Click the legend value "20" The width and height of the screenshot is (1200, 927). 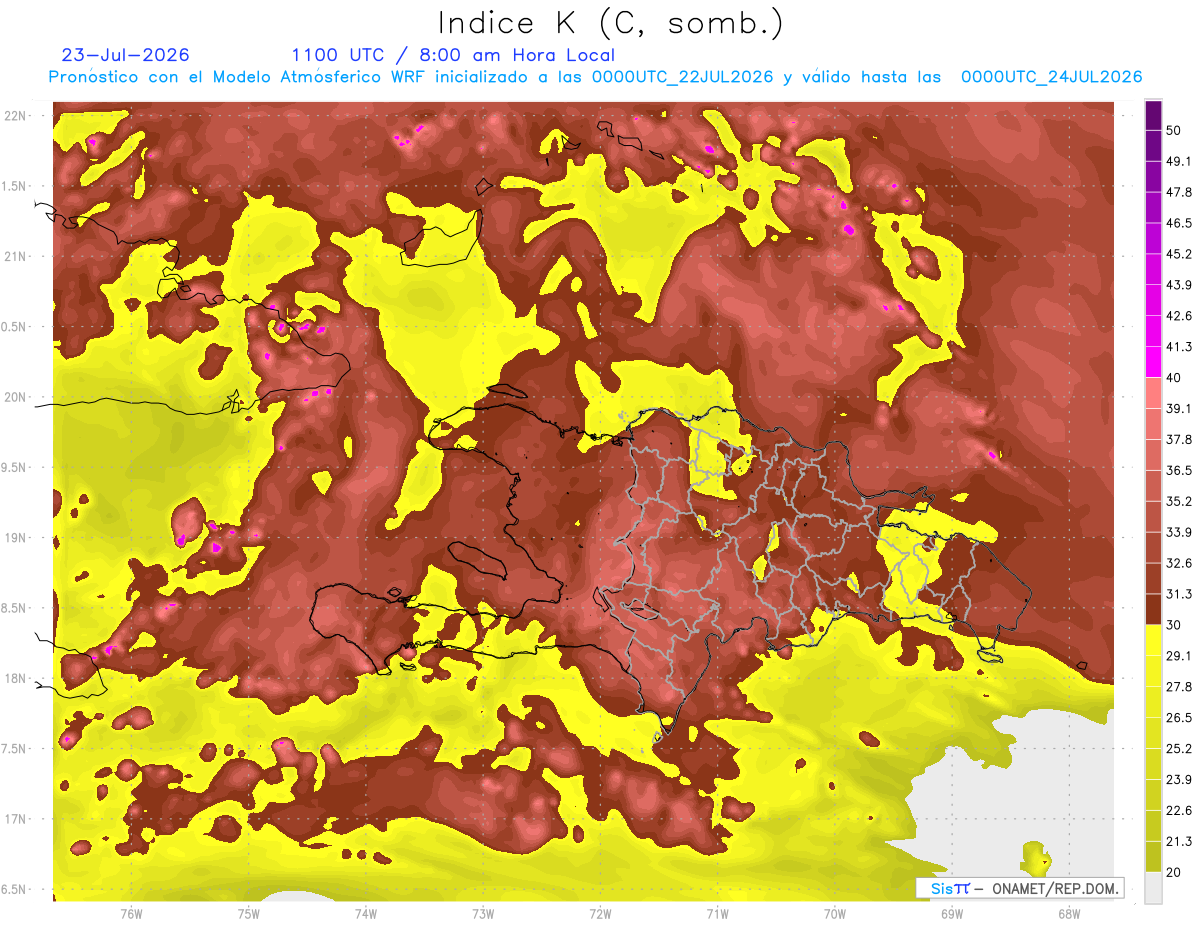(x=1174, y=872)
